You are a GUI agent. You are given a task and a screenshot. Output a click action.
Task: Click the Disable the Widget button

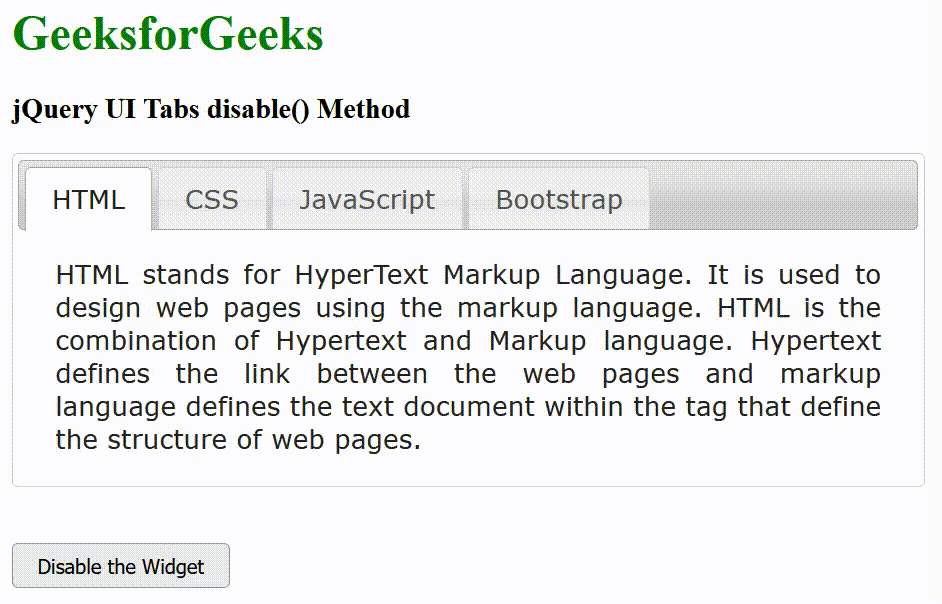(120, 566)
